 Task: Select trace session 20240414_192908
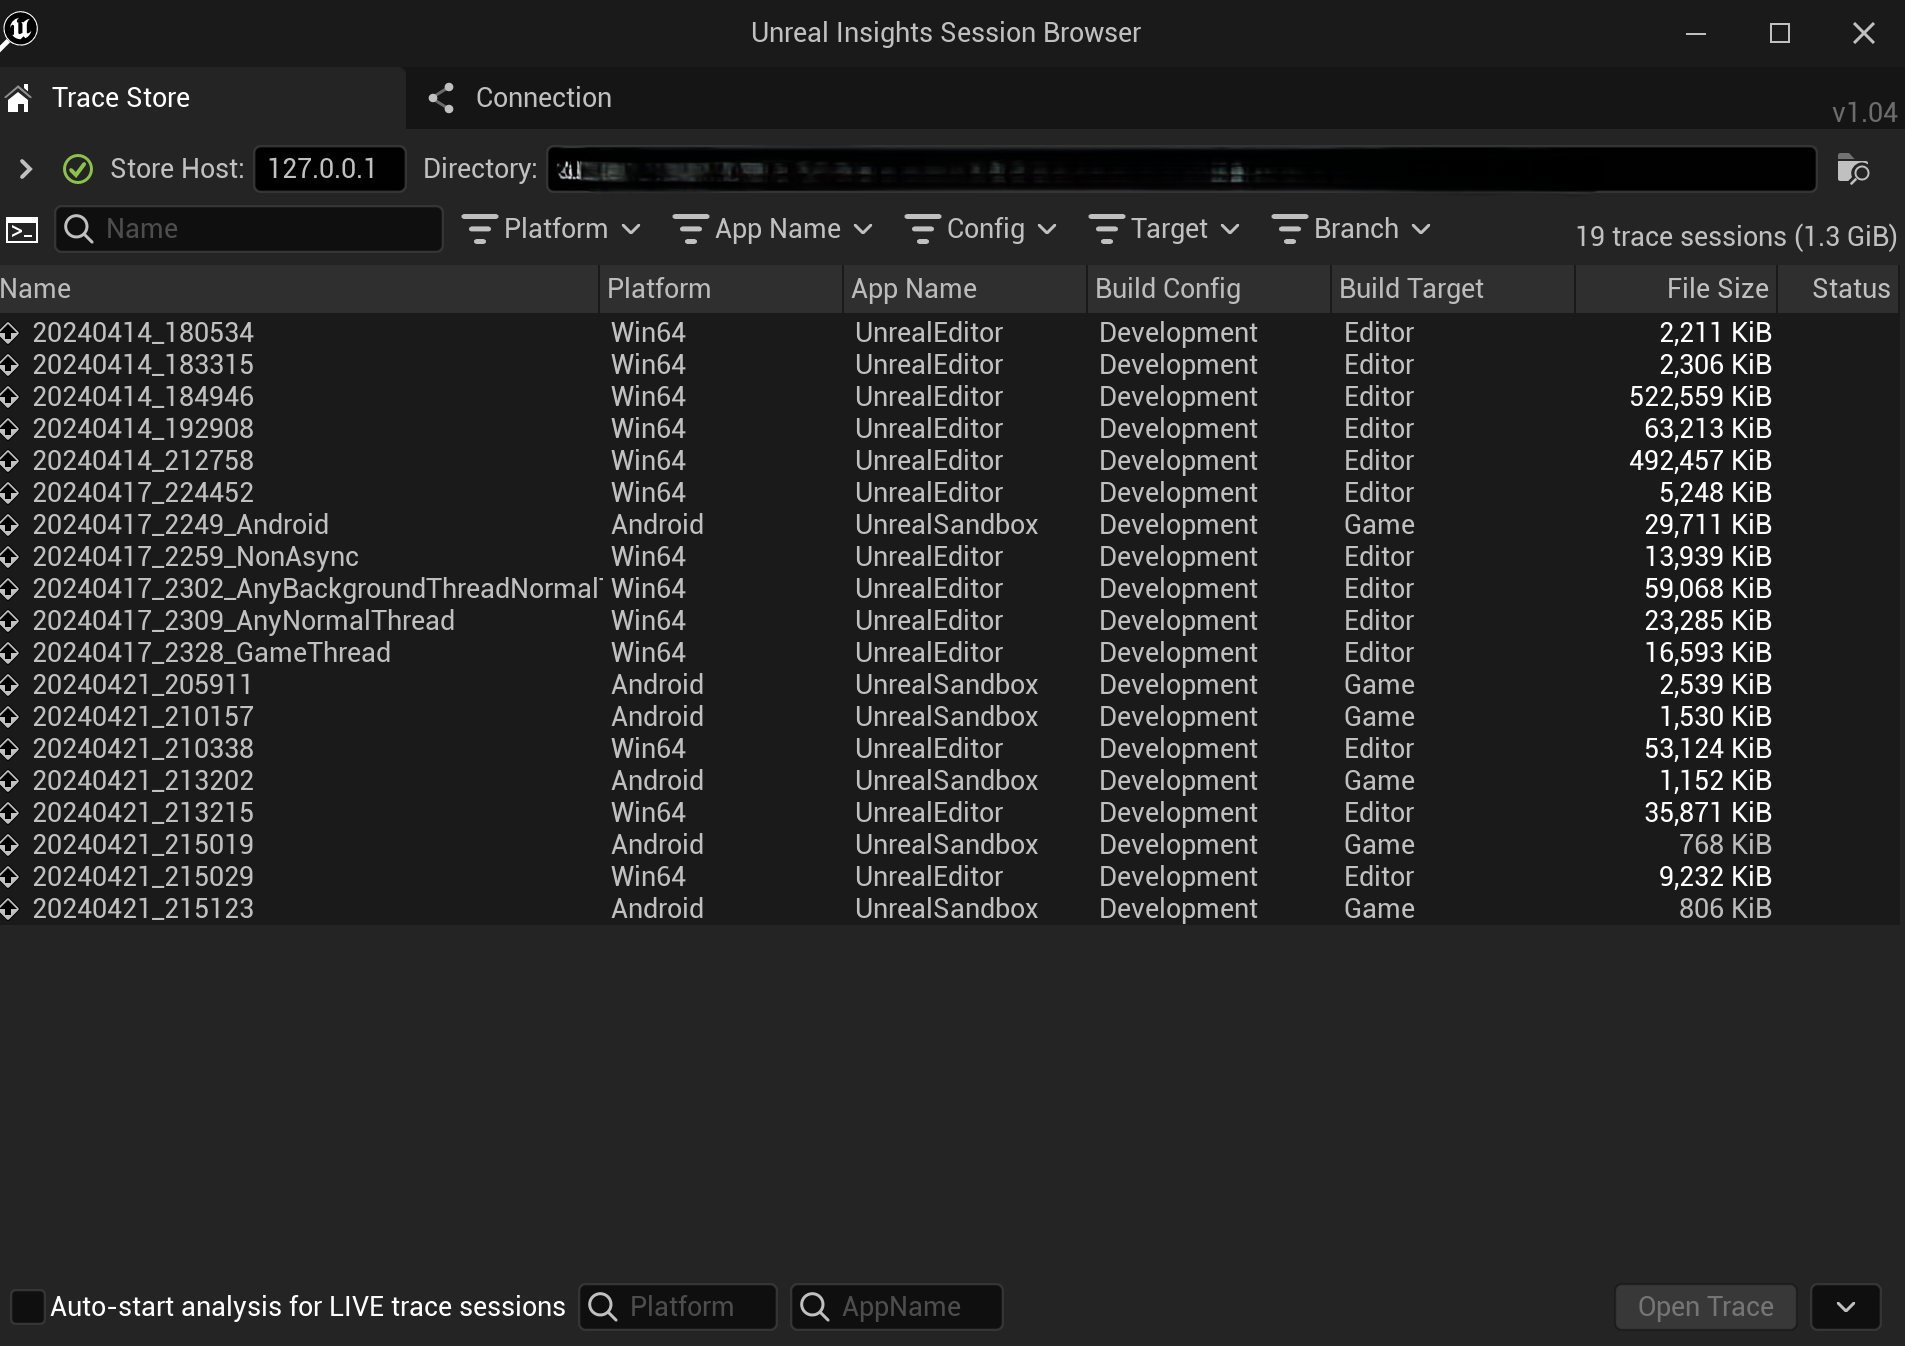pos(949,428)
